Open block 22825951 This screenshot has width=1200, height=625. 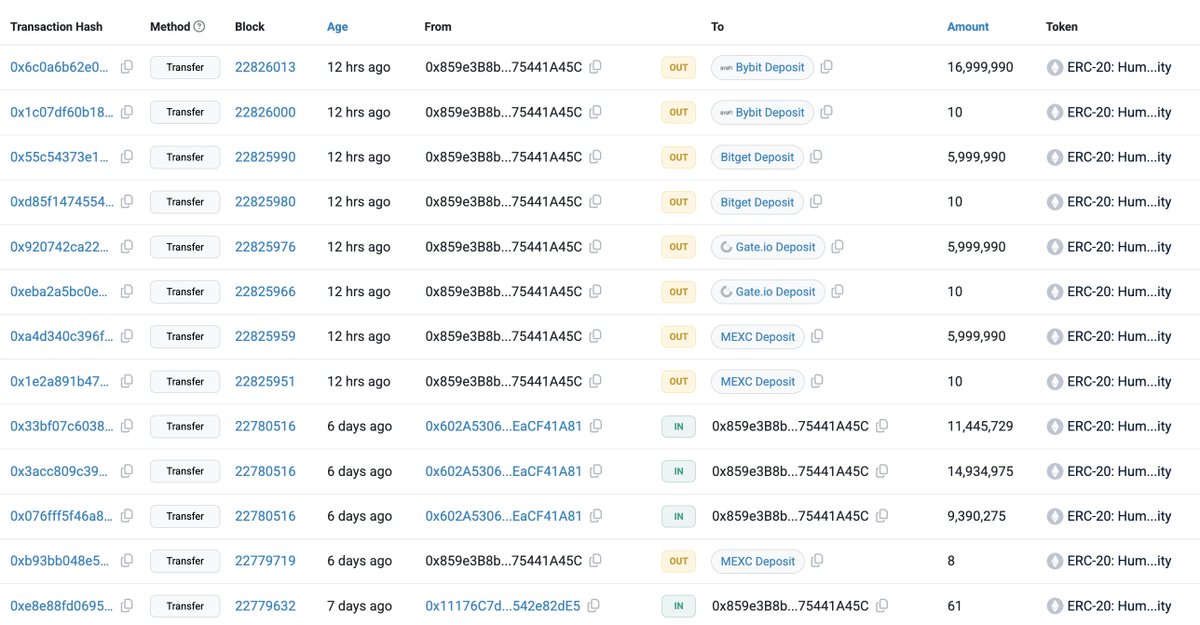pyautogui.click(x=265, y=382)
